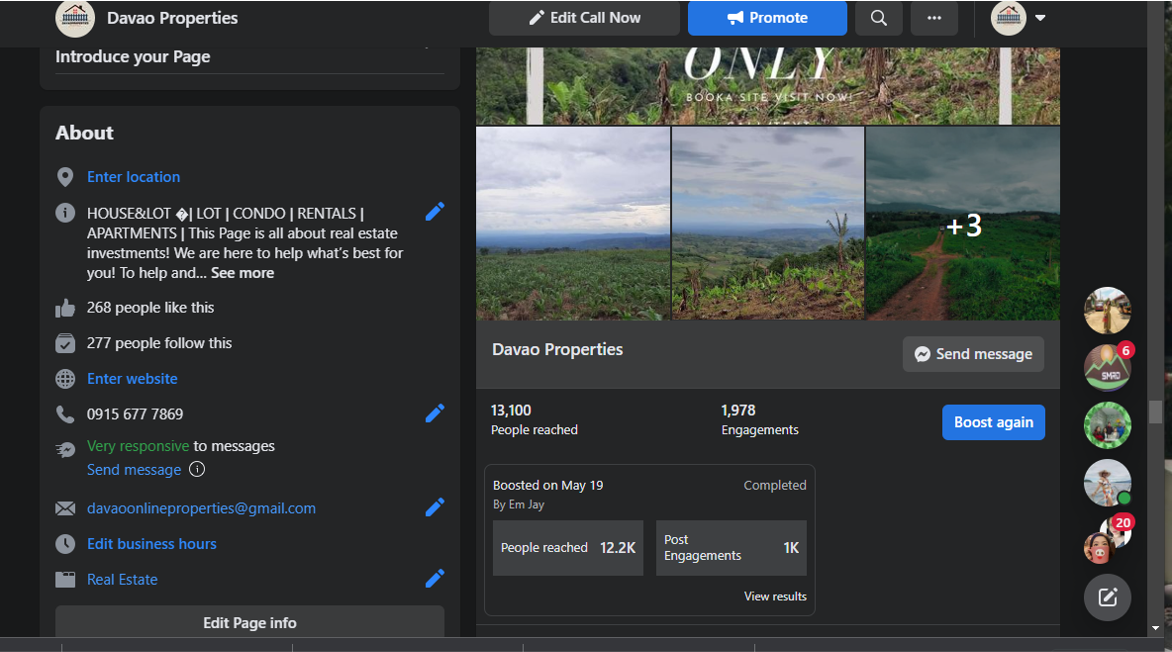Screen dimensions: 1172x652
Task: Click the scrollbar down arrow
Action: pos(1156,628)
